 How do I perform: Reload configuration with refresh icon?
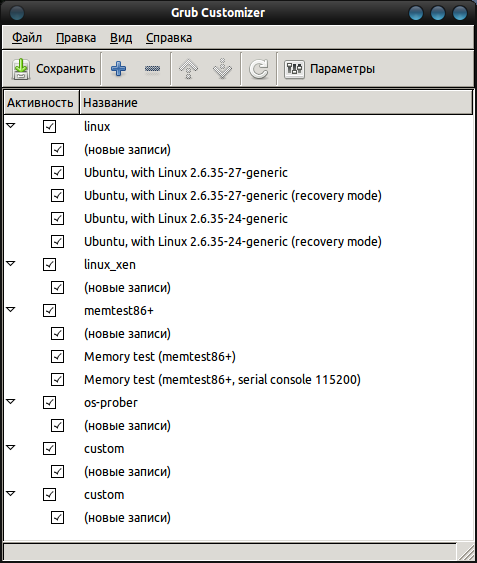pyautogui.click(x=259, y=69)
